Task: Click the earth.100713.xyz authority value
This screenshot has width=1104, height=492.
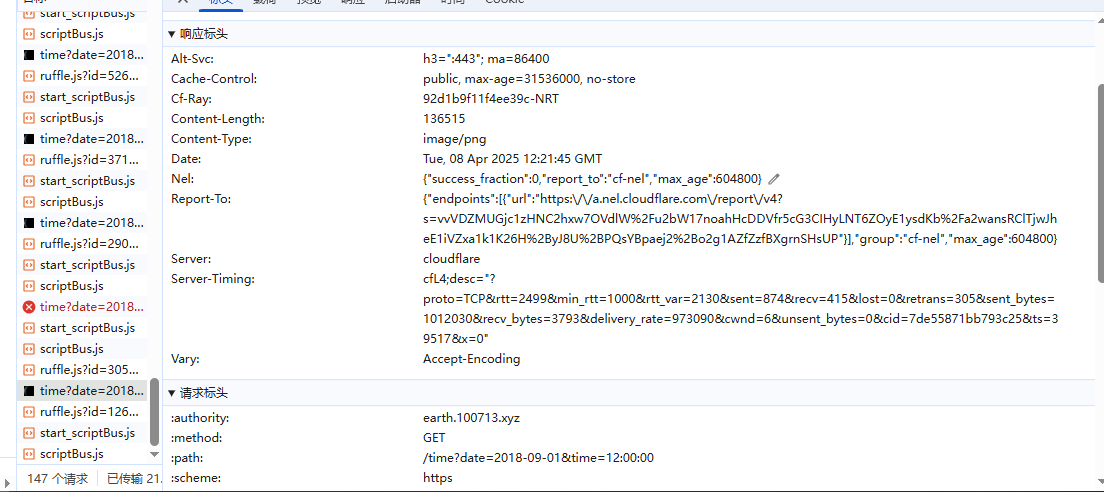Action: coord(471,418)
